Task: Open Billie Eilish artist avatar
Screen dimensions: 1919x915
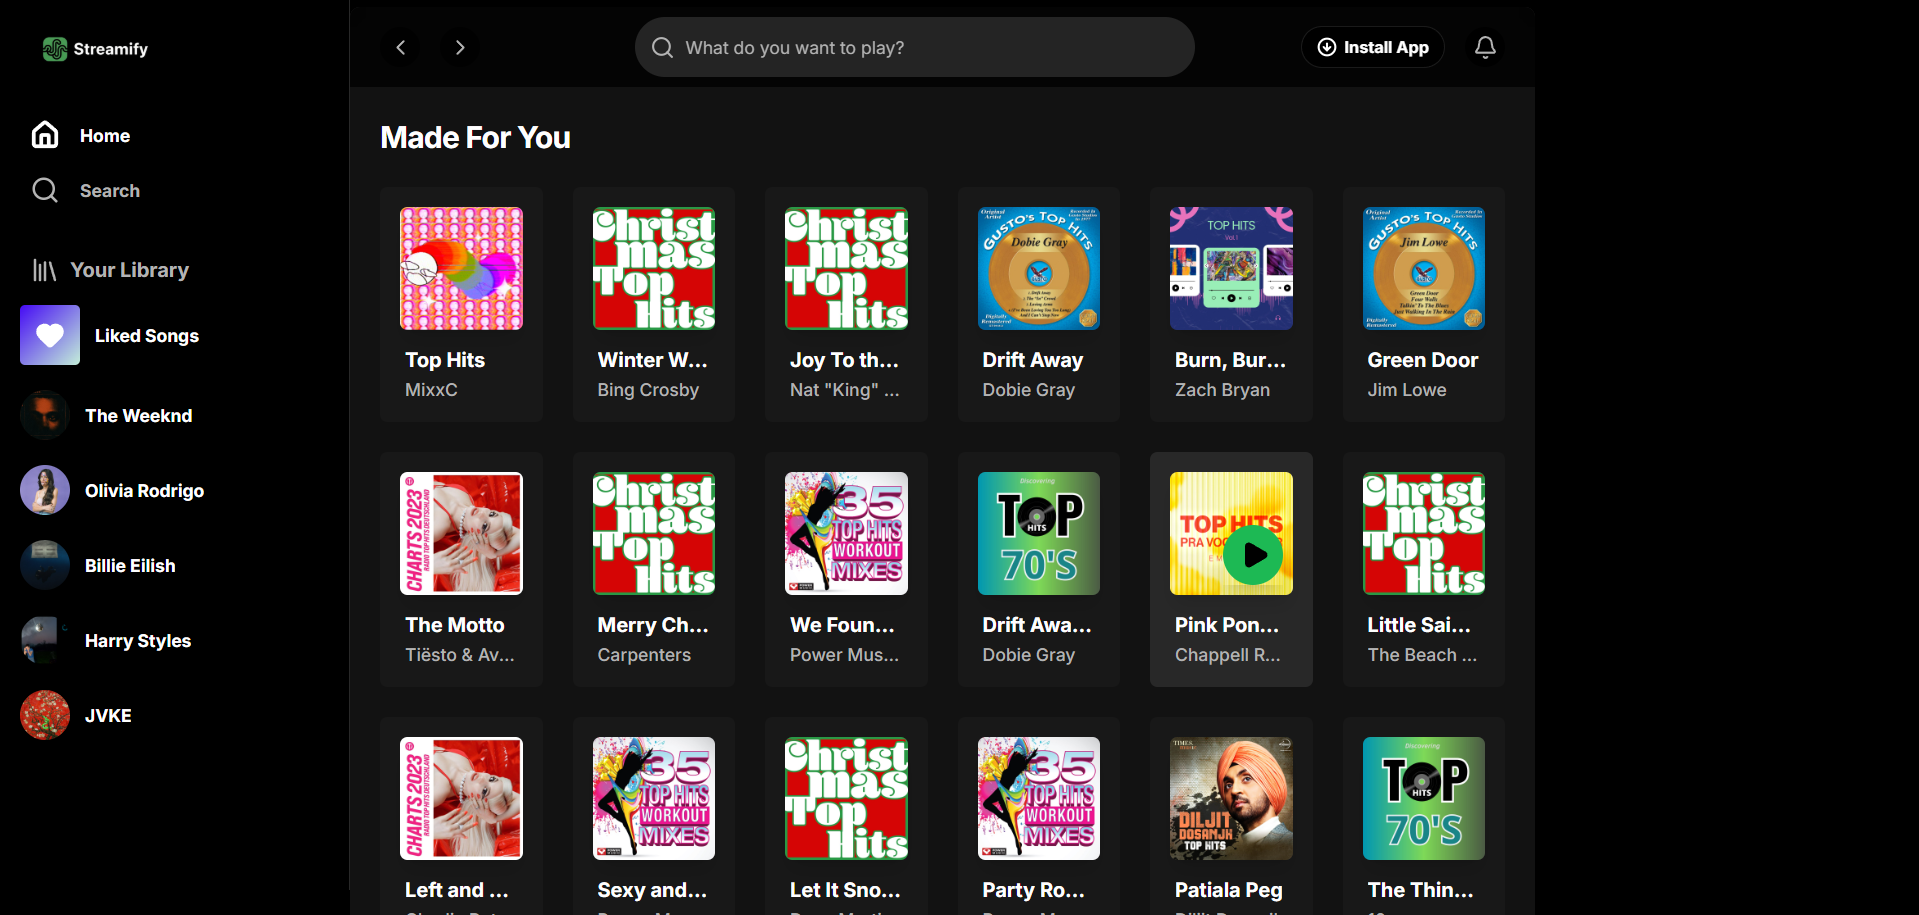Action: pyautogui.click(x=45, y=565)
